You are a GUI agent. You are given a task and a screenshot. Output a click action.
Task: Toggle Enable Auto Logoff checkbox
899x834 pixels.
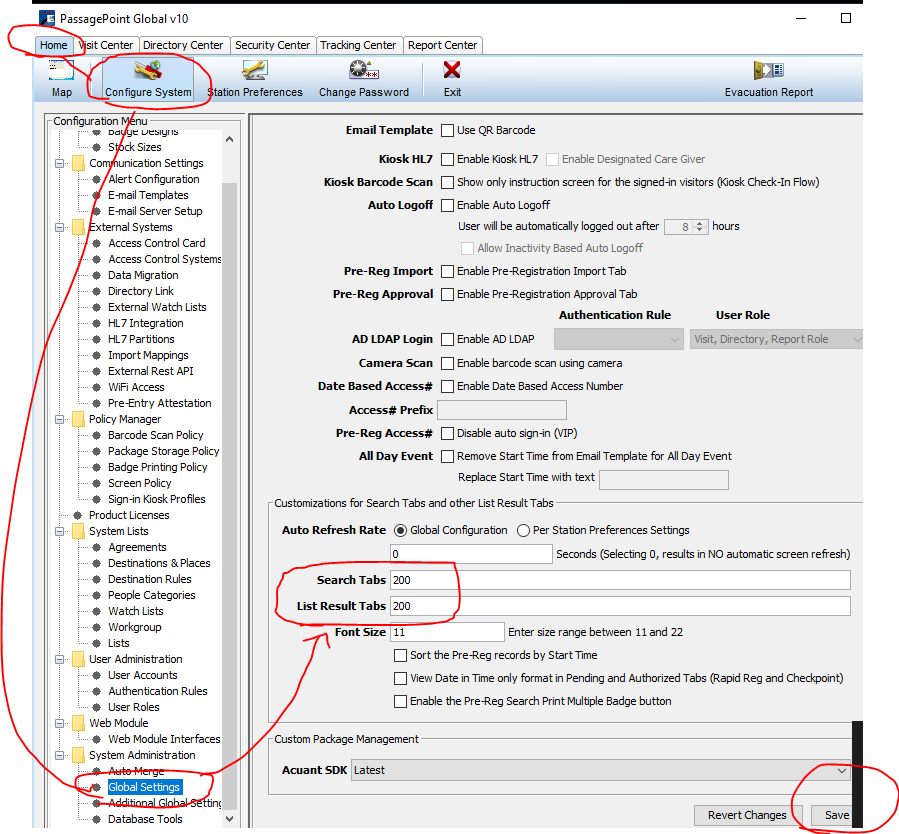click(x=447, y=205)
